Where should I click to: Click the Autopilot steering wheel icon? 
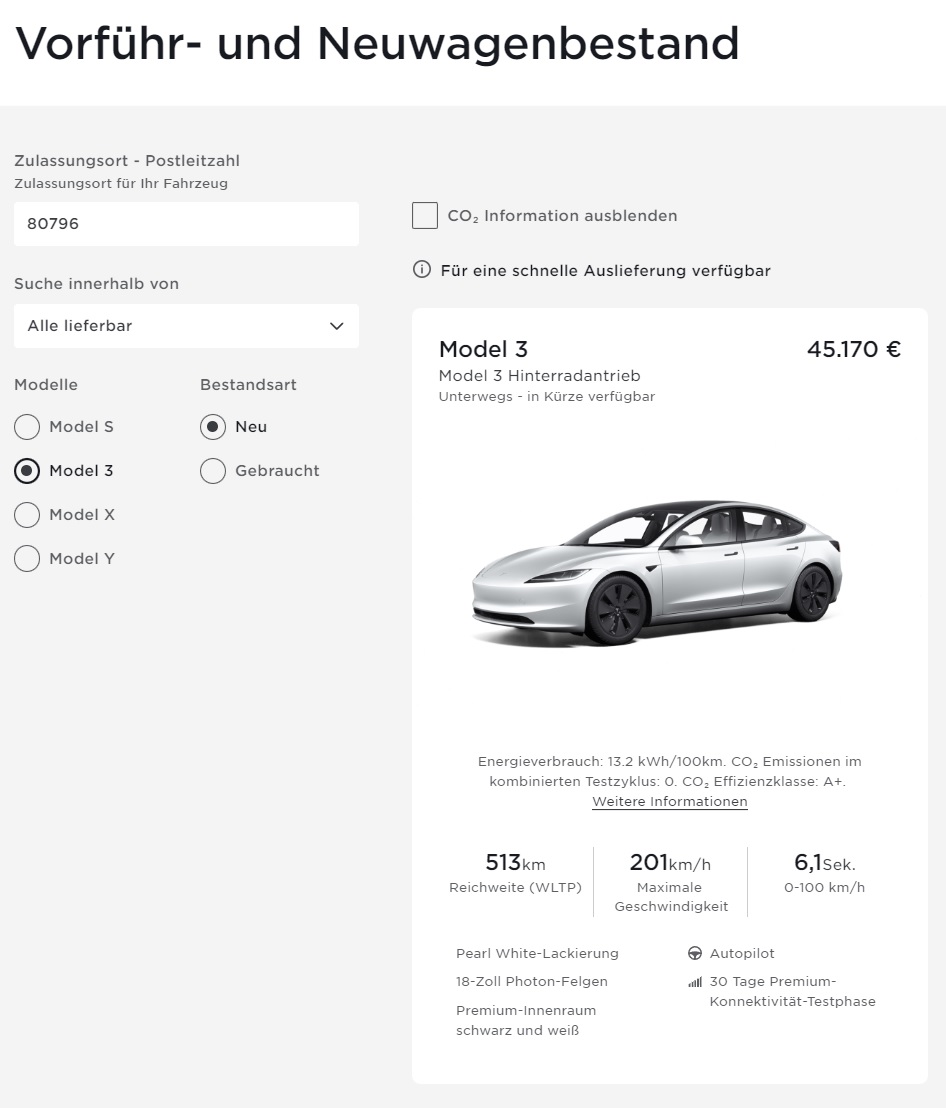(x=694, y=953)
